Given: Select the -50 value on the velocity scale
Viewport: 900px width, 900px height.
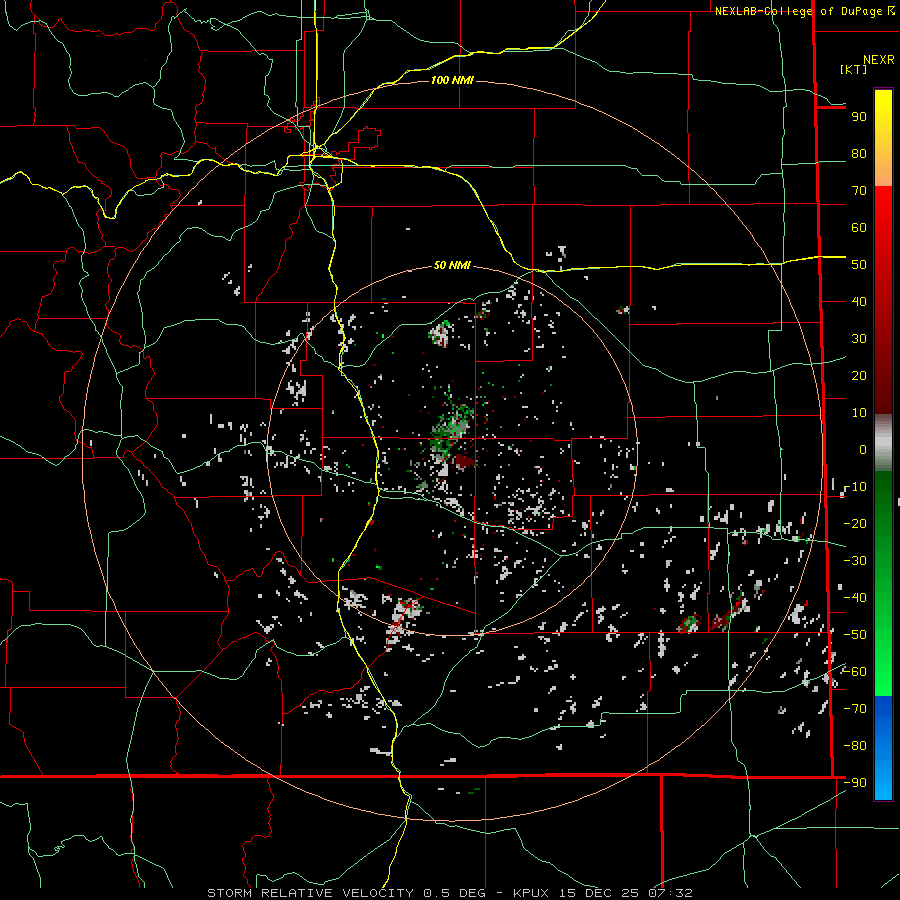Looking at the screenshot, I should click(855, 635).
